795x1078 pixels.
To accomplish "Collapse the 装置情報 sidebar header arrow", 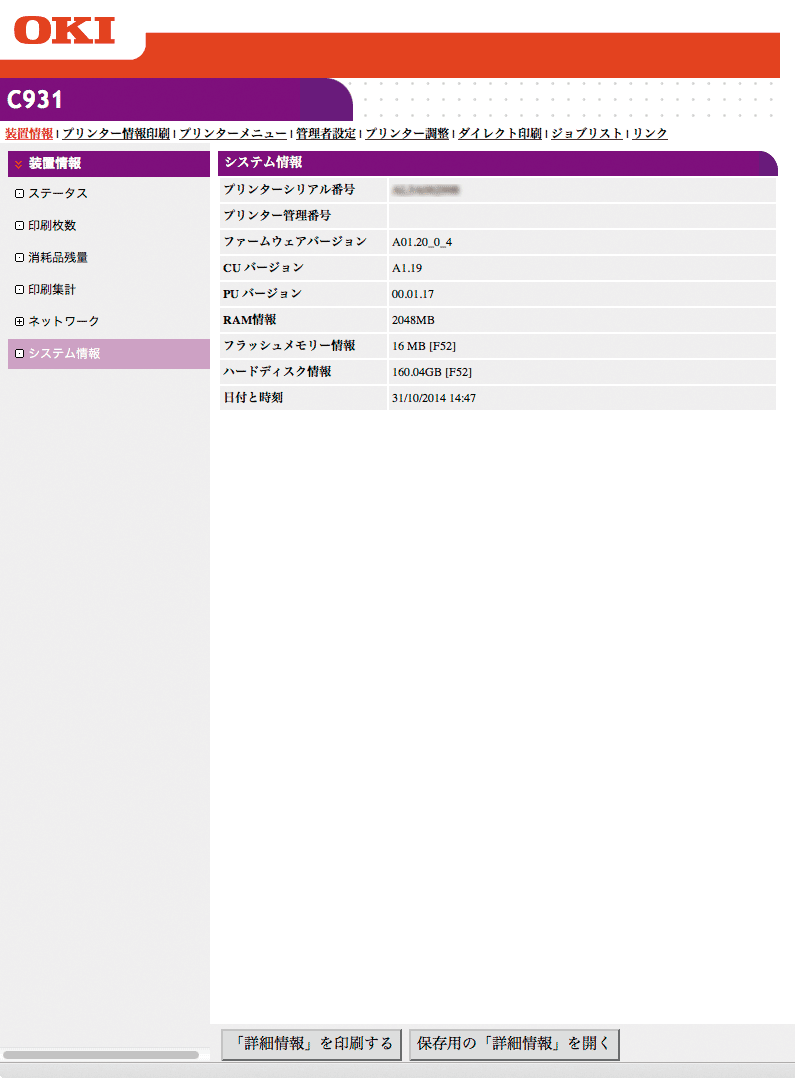I will click(x=19, y=164).
